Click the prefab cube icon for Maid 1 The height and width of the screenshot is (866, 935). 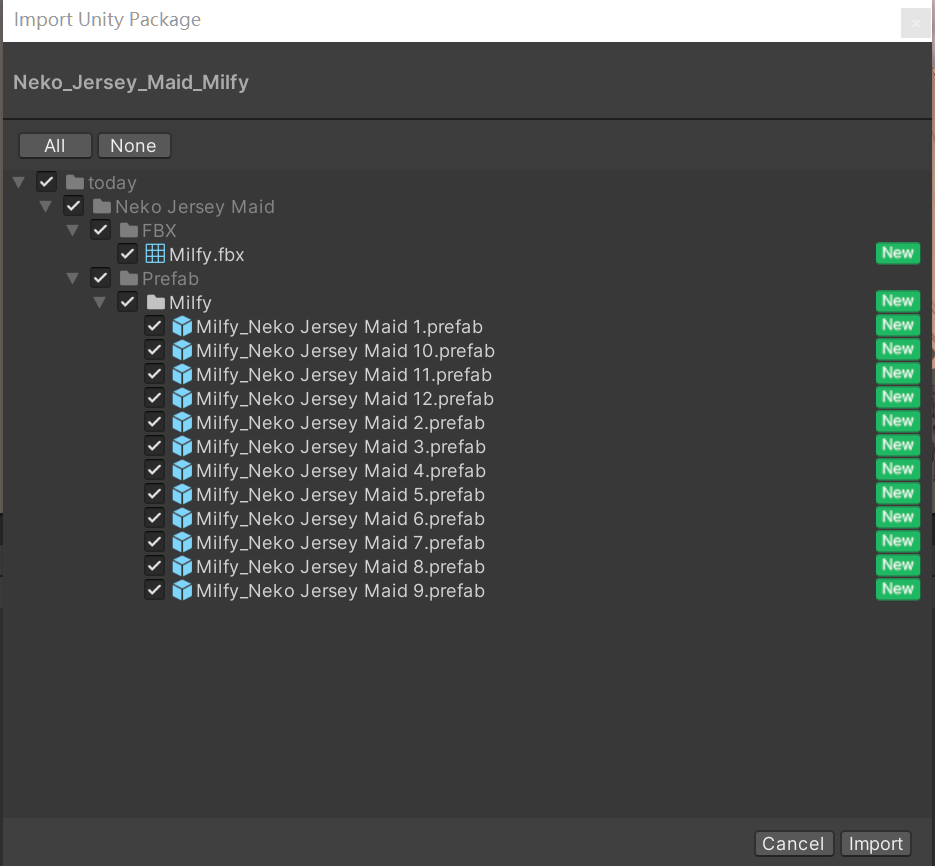click(182, 327)
